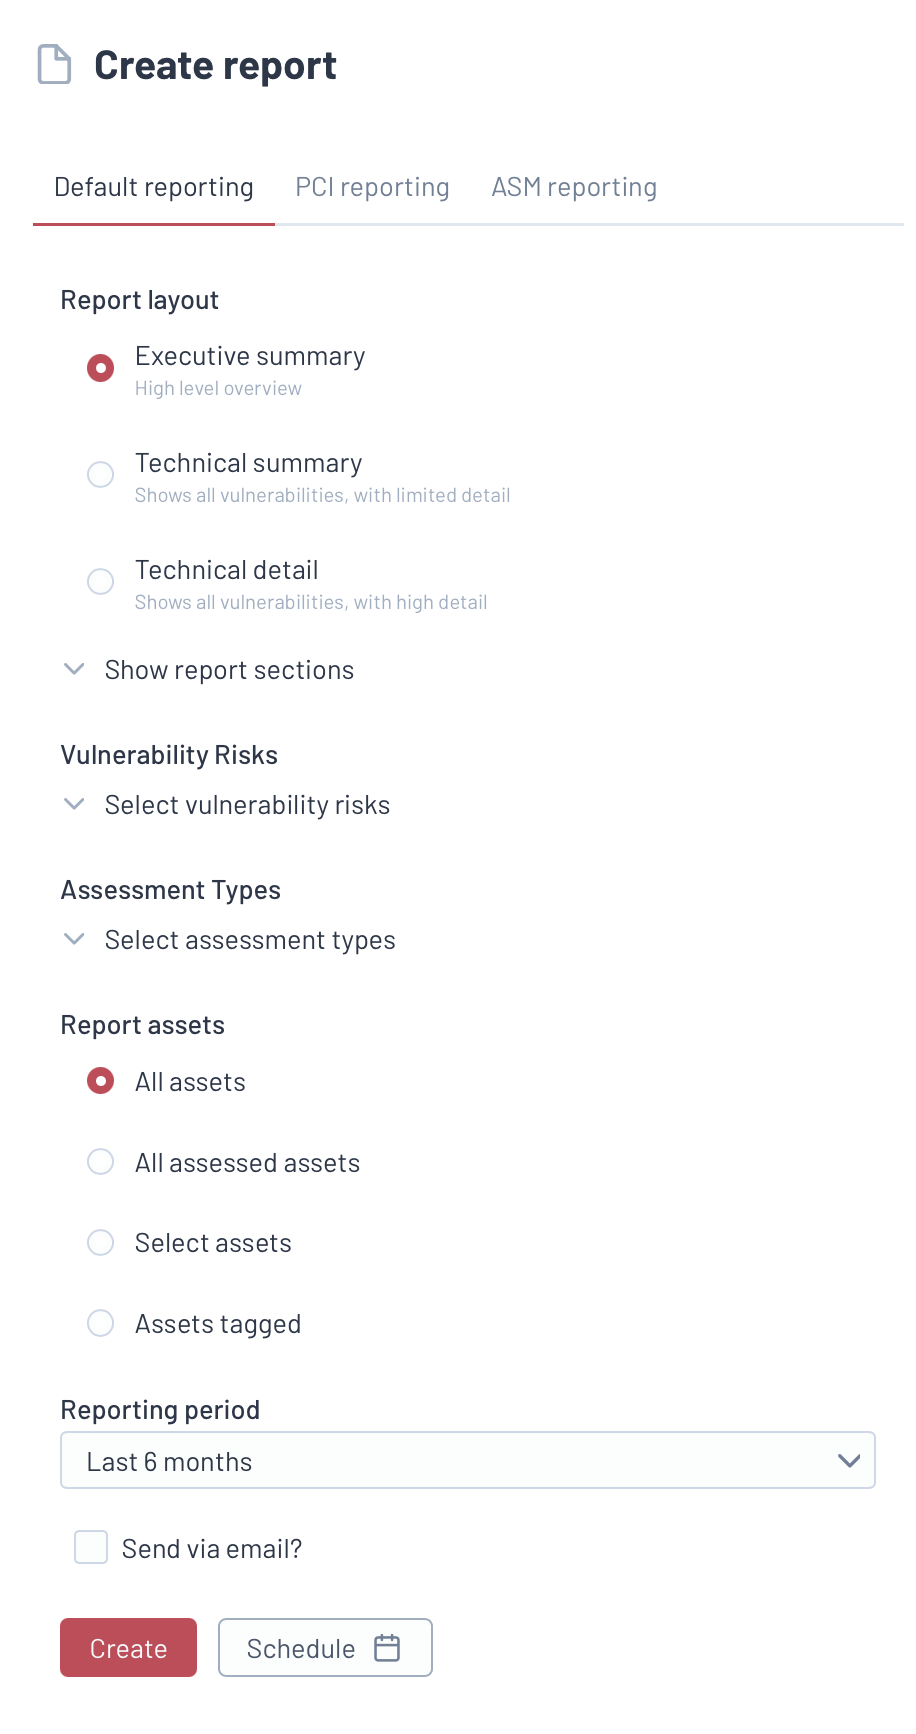Screen dimensions: 916x1734
Task: Open the ASM reporting tab
Action: click(x=574, y=188)
